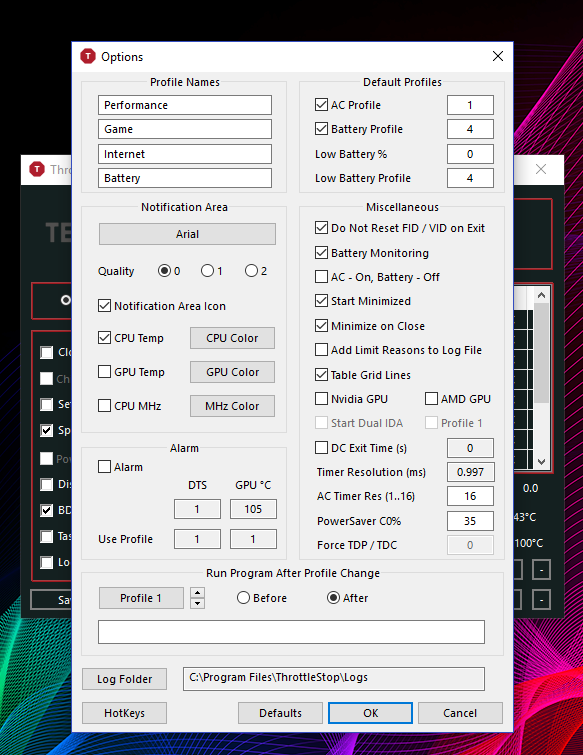Viewport: 583px width, 755px height.
Task: Edit the Battery profile name field
Action: click(x=185, y=178)
